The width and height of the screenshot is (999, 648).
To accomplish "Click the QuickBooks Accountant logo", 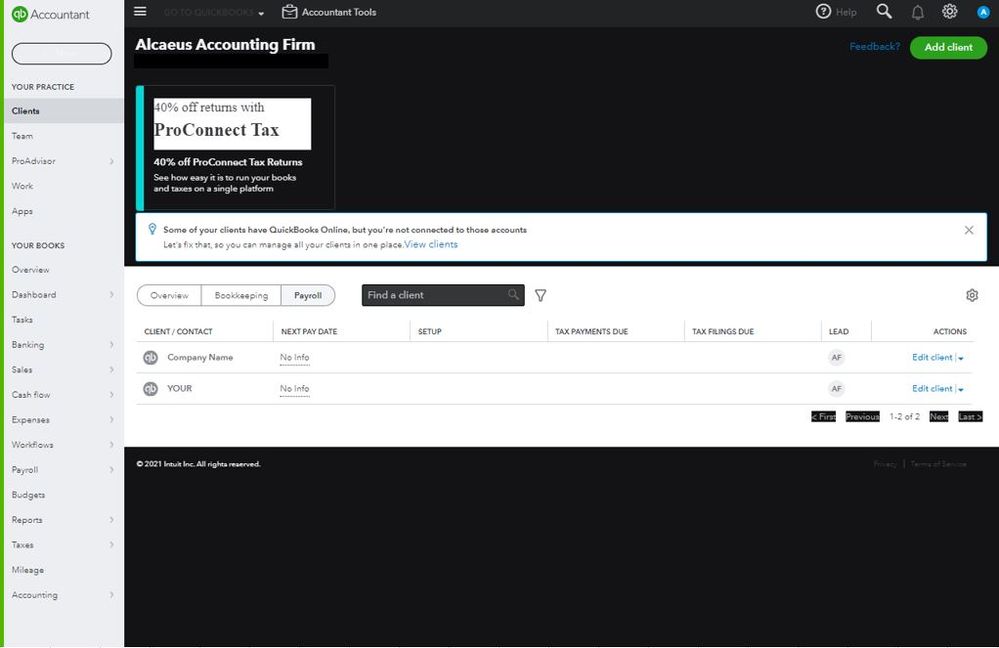I will coord(51,14).
